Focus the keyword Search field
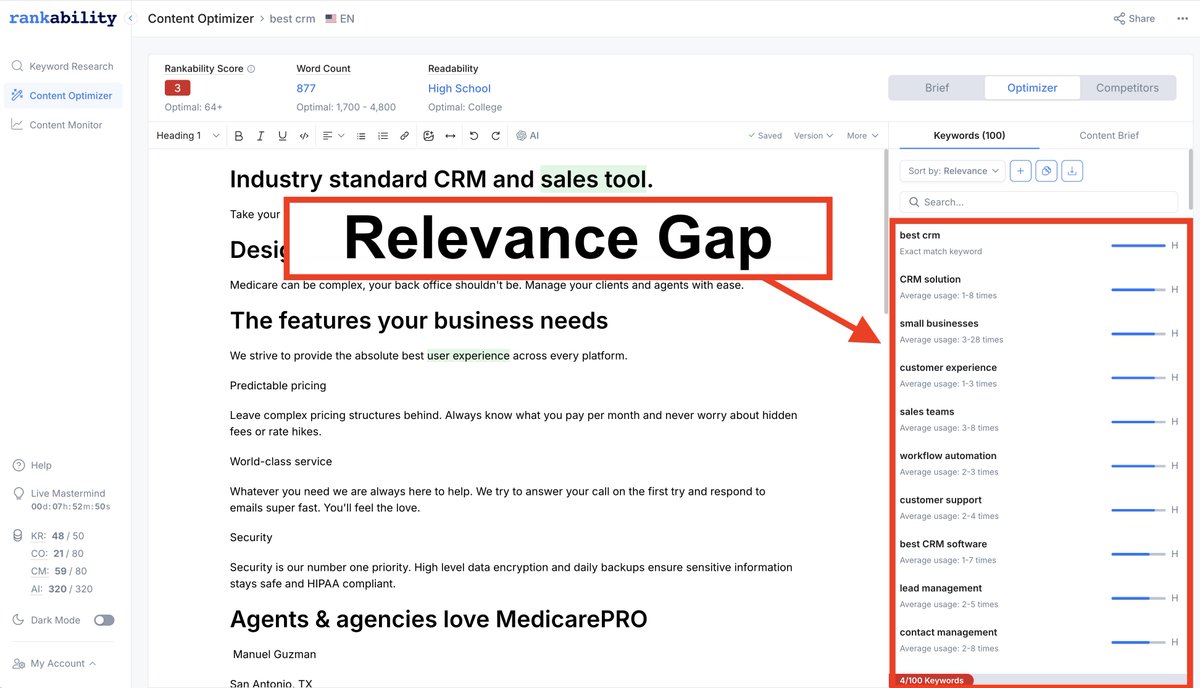Screen dimensions: 1200x688 coord(1039,202)
